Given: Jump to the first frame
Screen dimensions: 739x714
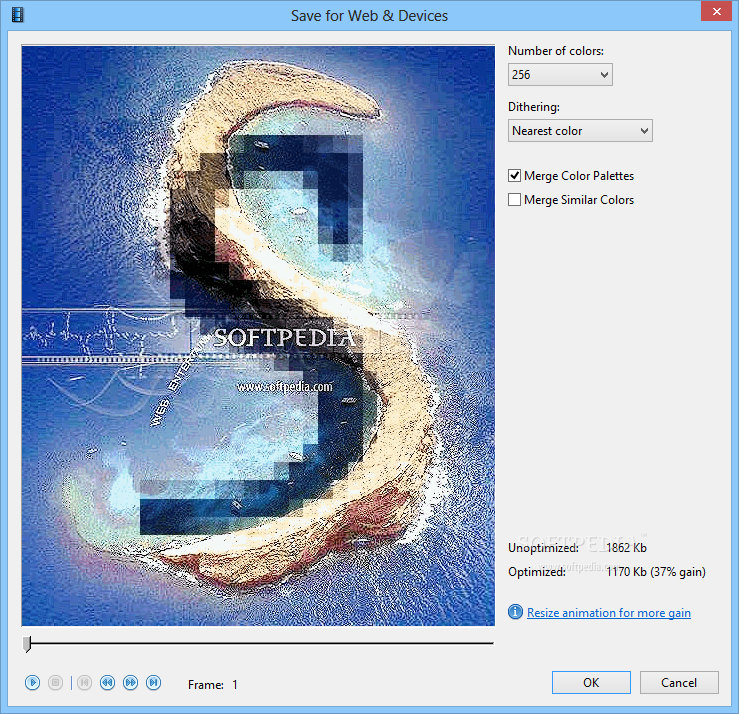Looking at the screenshot, I should (84, 682).
